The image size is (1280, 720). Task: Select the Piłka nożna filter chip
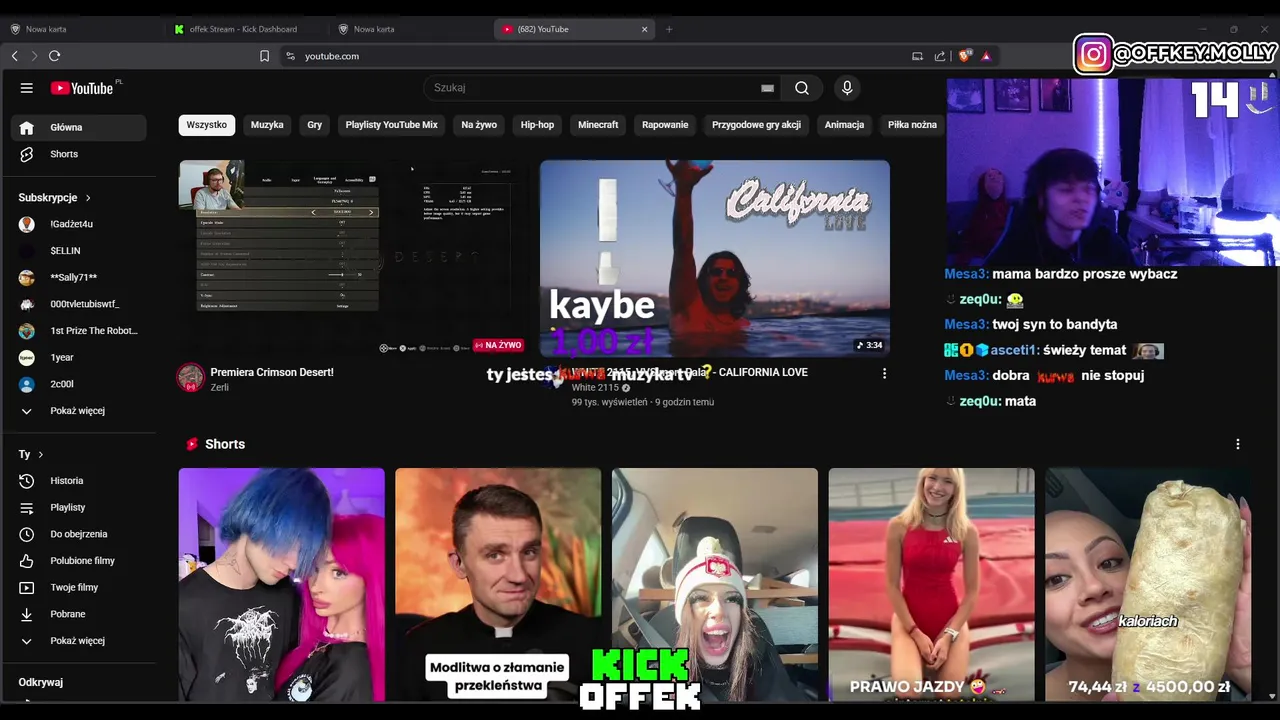912,125
